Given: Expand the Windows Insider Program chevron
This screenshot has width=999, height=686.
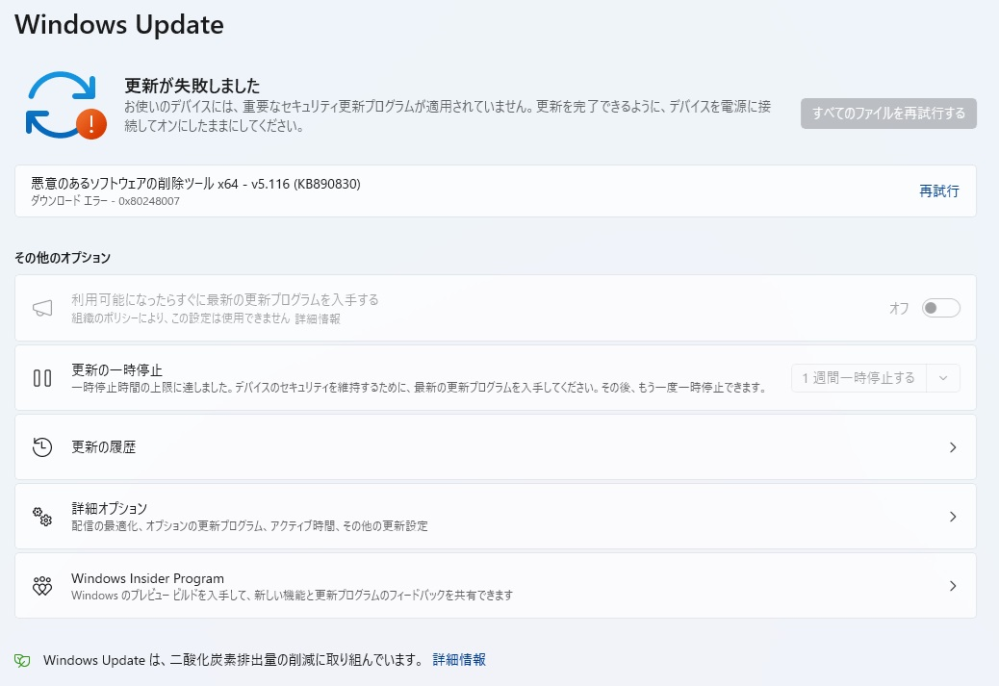Looking at the screenshot, I should click(x=955, y=585).
